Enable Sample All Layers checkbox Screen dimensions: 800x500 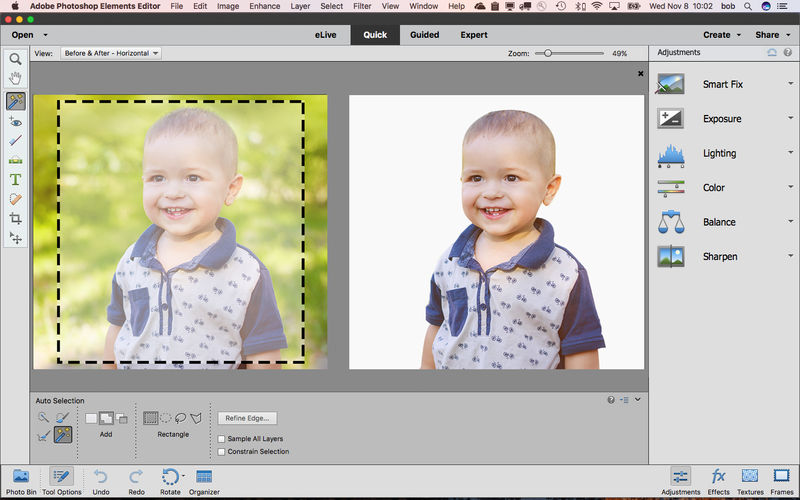(221, 439)
